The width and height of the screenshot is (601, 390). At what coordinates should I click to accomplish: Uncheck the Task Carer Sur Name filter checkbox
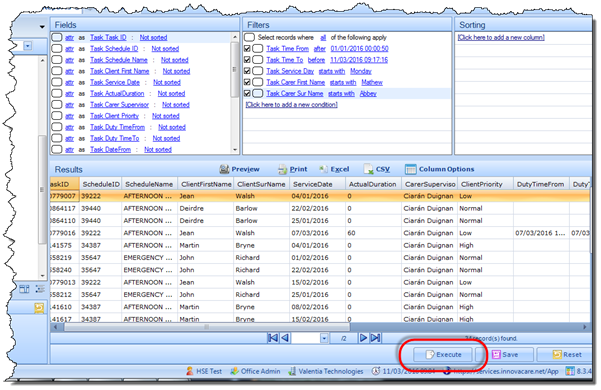click(x=247, y=93)
